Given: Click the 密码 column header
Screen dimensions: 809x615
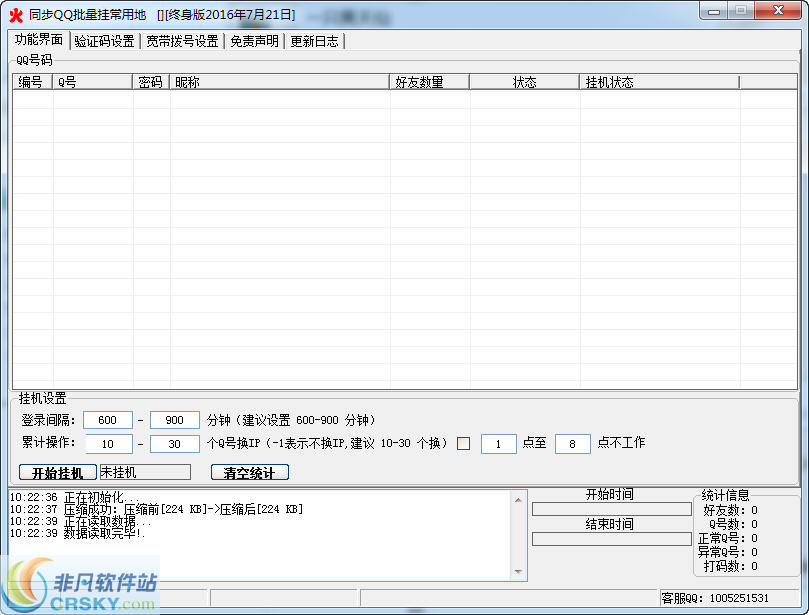Looking at the screenshot, I should (x=151, y=82).
